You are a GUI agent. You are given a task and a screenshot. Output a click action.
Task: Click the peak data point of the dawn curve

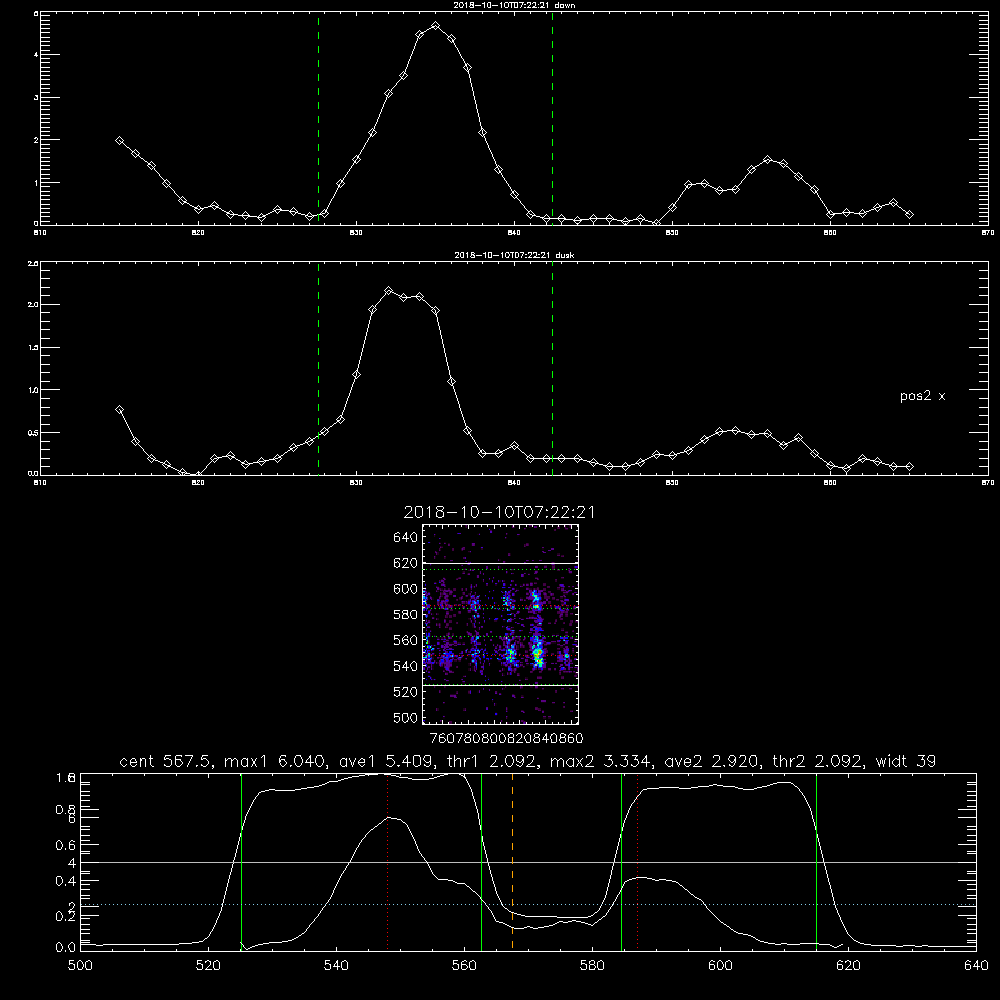point(436,26)
